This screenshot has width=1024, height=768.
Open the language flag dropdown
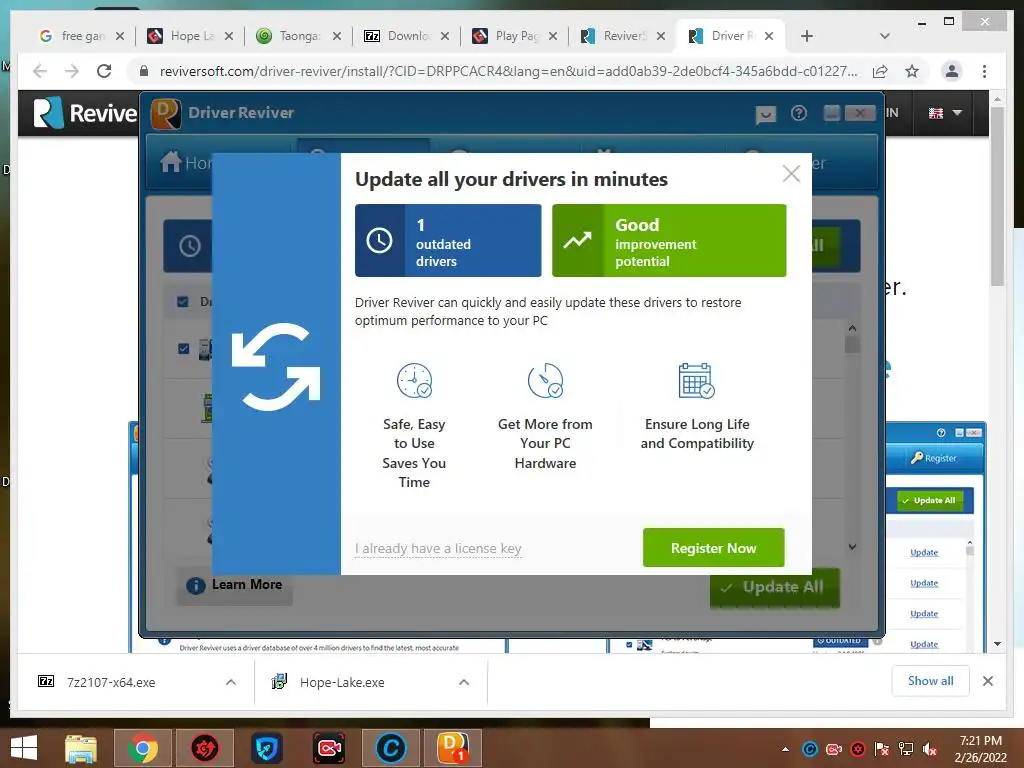tap(945, 113)
